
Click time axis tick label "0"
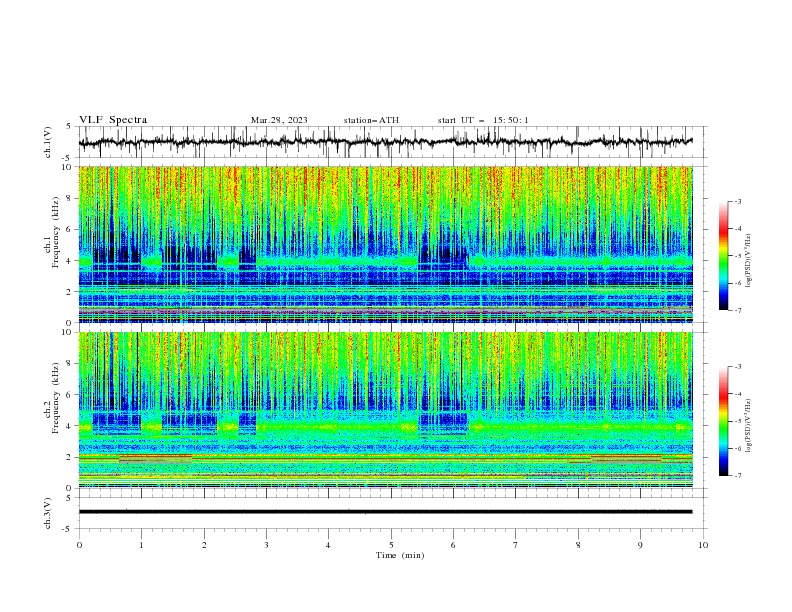coord(79,545)
